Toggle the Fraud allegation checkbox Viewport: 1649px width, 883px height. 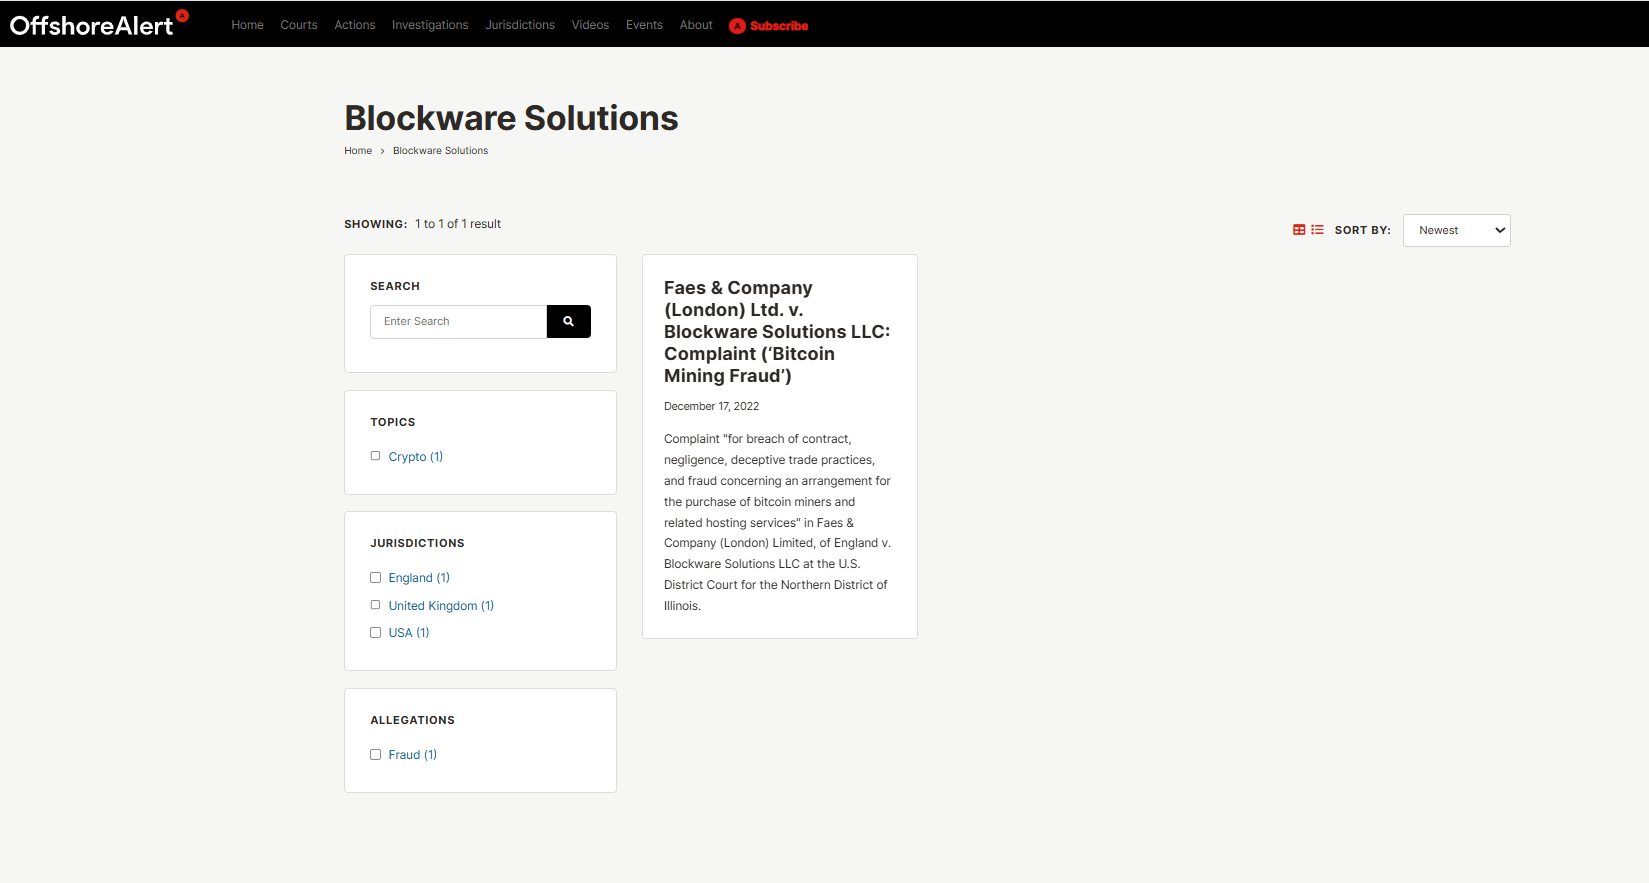pyautogui.click(x=376, y=755)
